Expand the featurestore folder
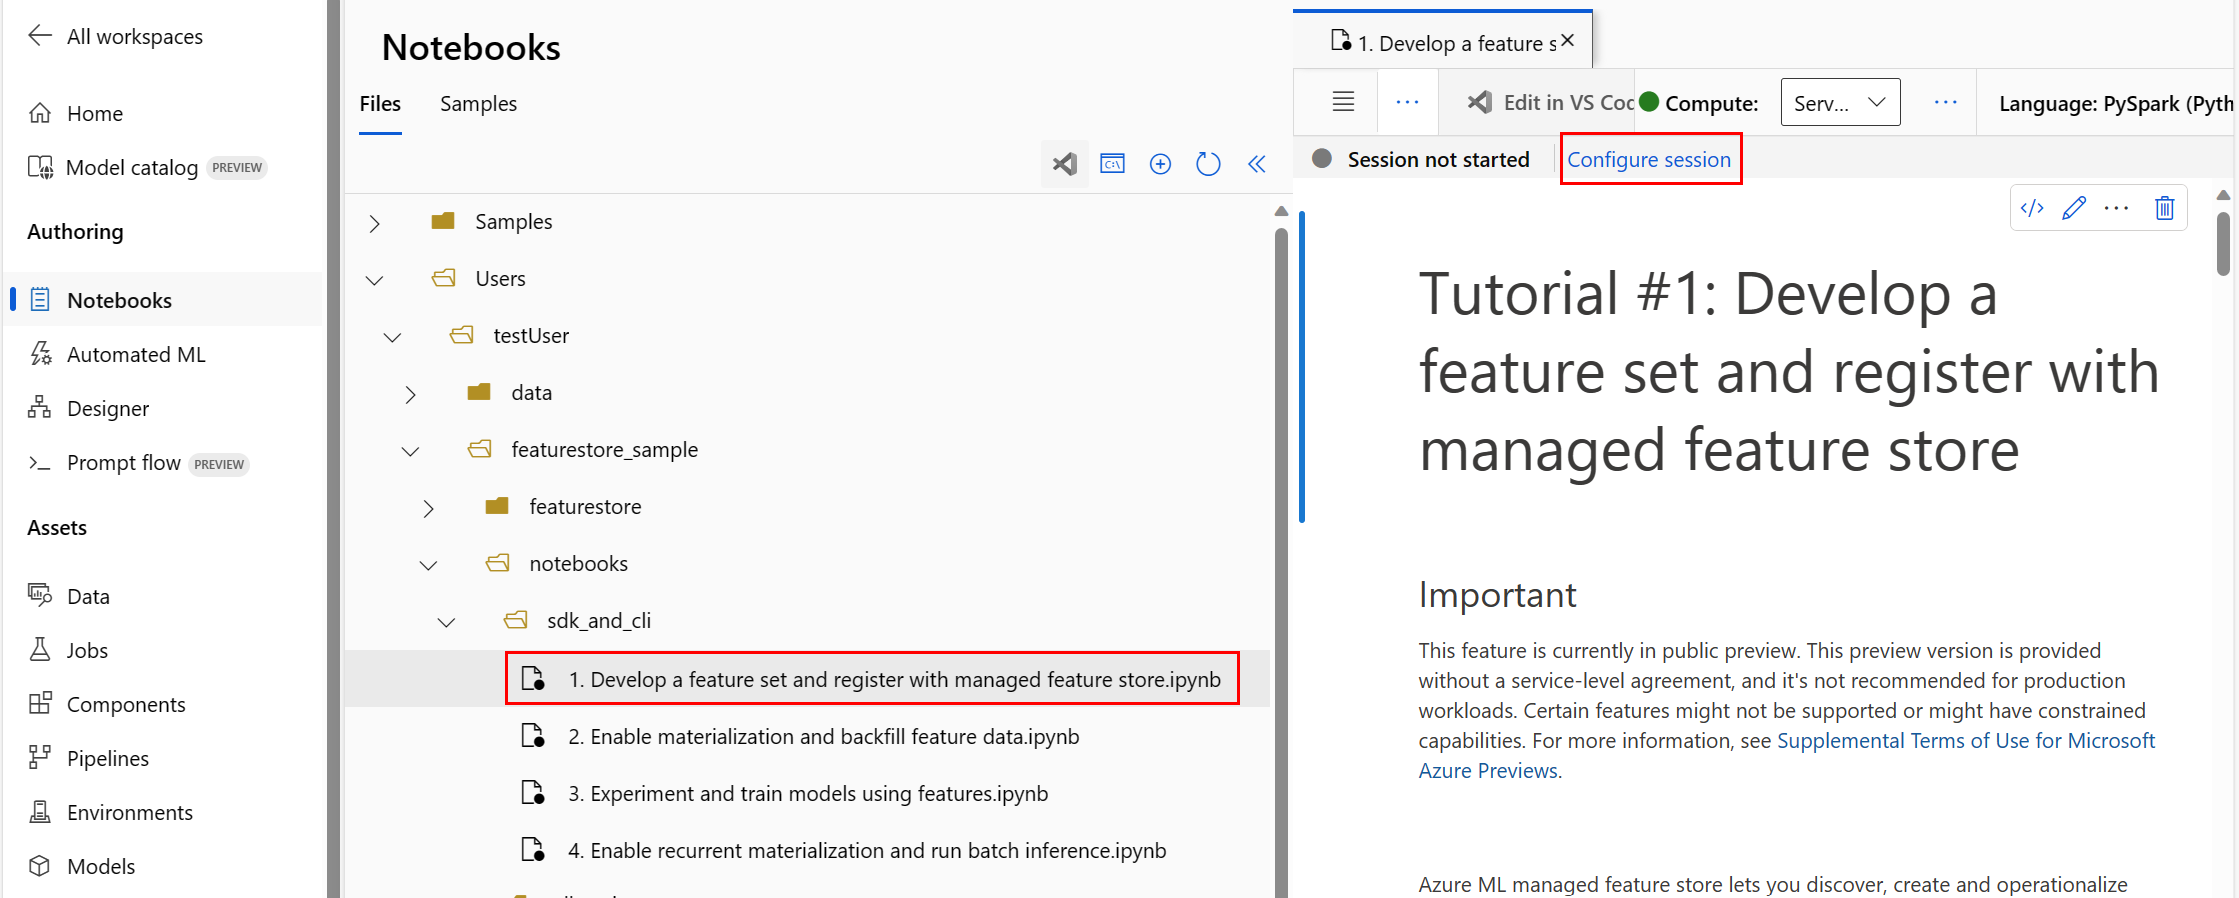 click(x=429, y=509)
